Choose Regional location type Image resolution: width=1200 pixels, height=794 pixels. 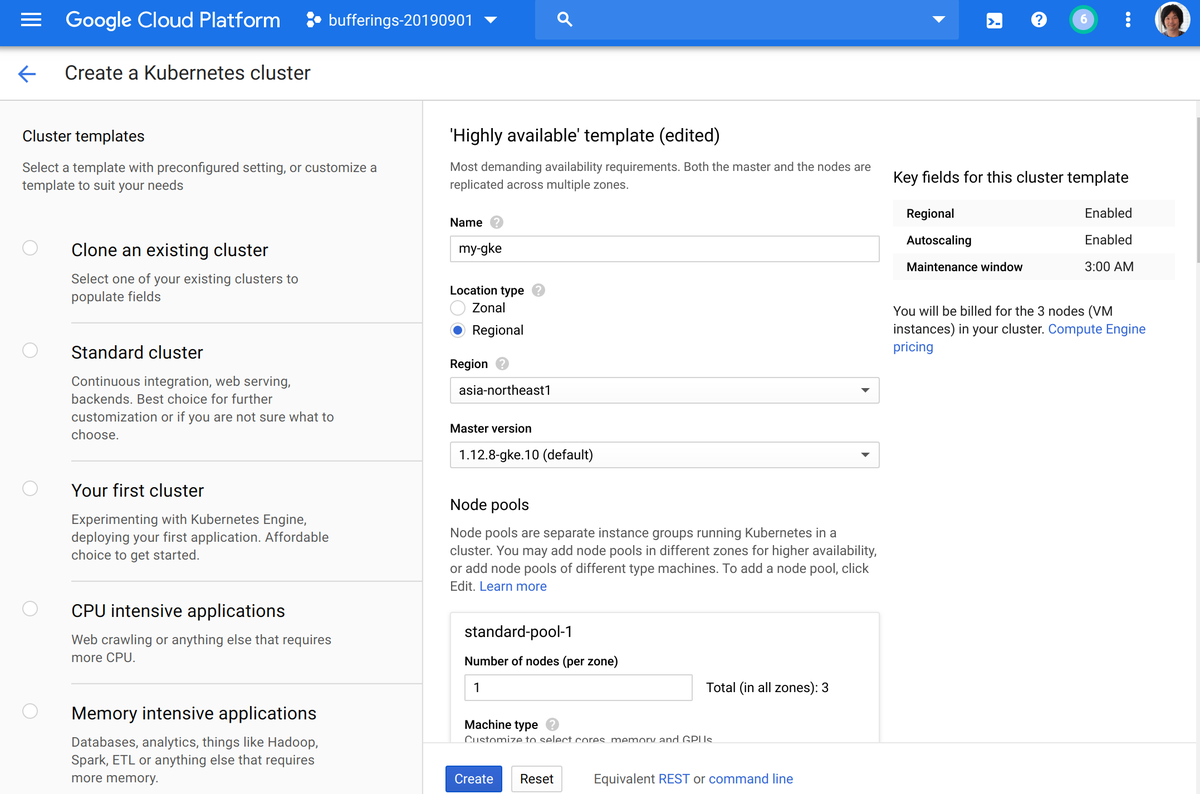458,330
